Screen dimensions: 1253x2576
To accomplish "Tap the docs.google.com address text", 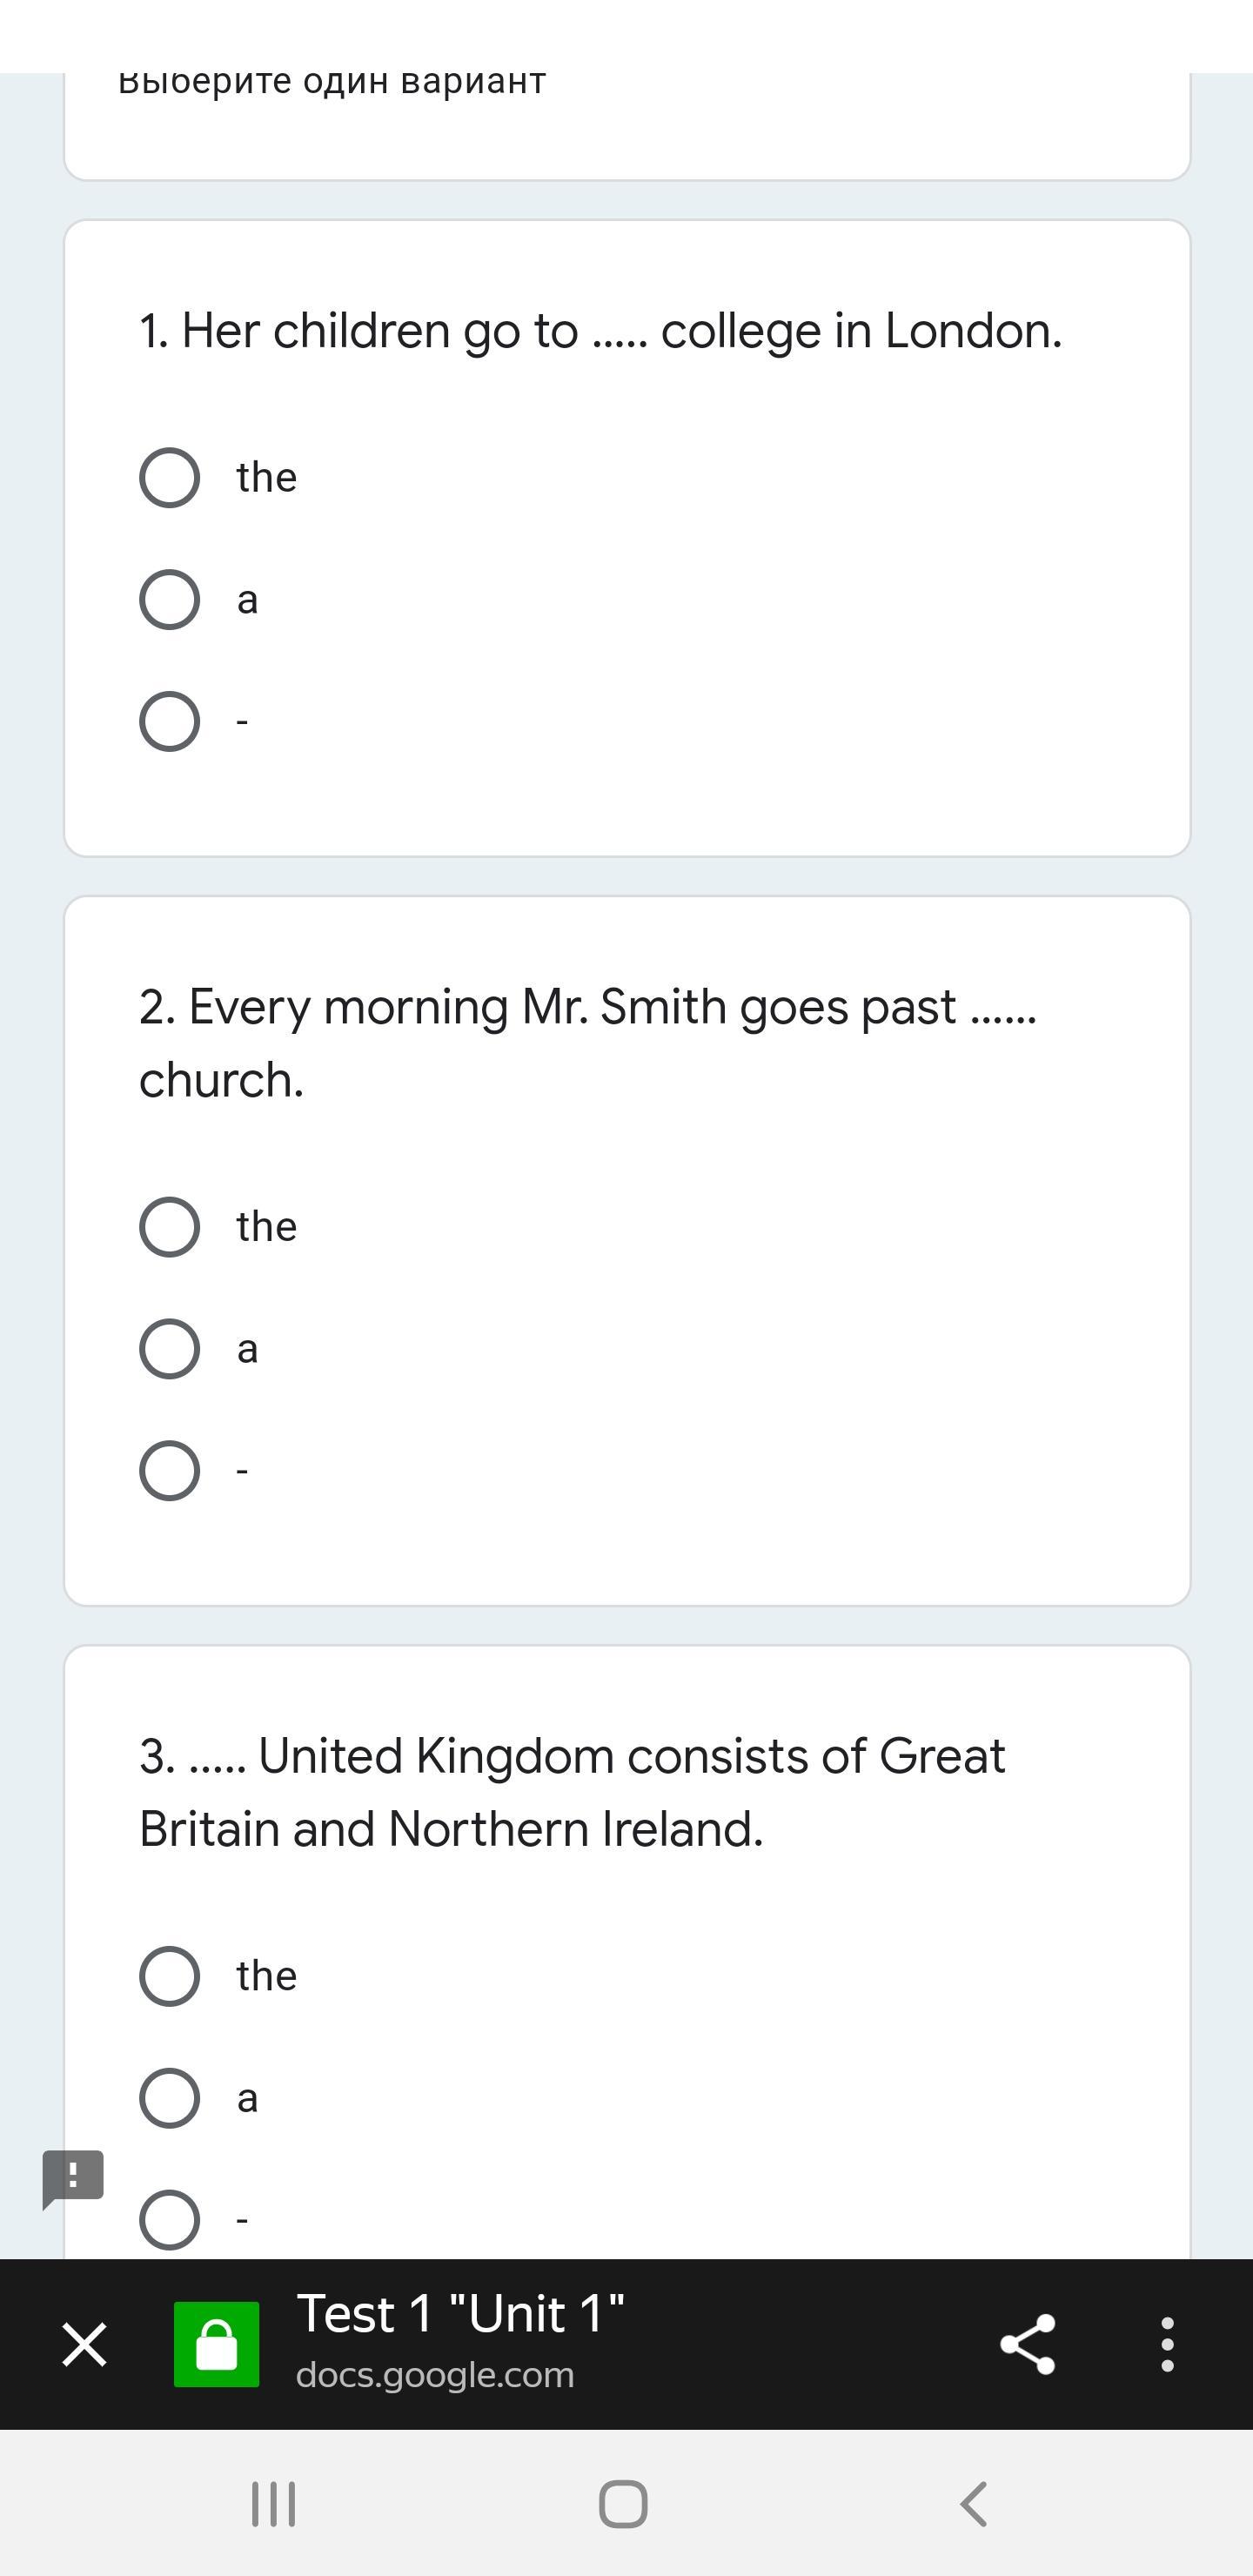I will tap(435, 2375).
